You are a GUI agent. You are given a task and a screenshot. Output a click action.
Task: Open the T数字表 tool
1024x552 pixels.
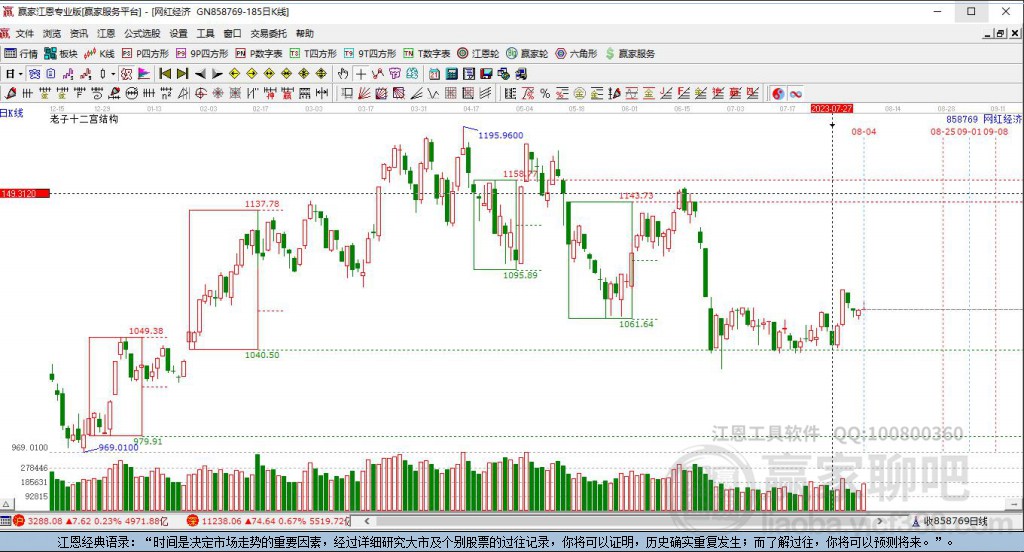(426, 54)
